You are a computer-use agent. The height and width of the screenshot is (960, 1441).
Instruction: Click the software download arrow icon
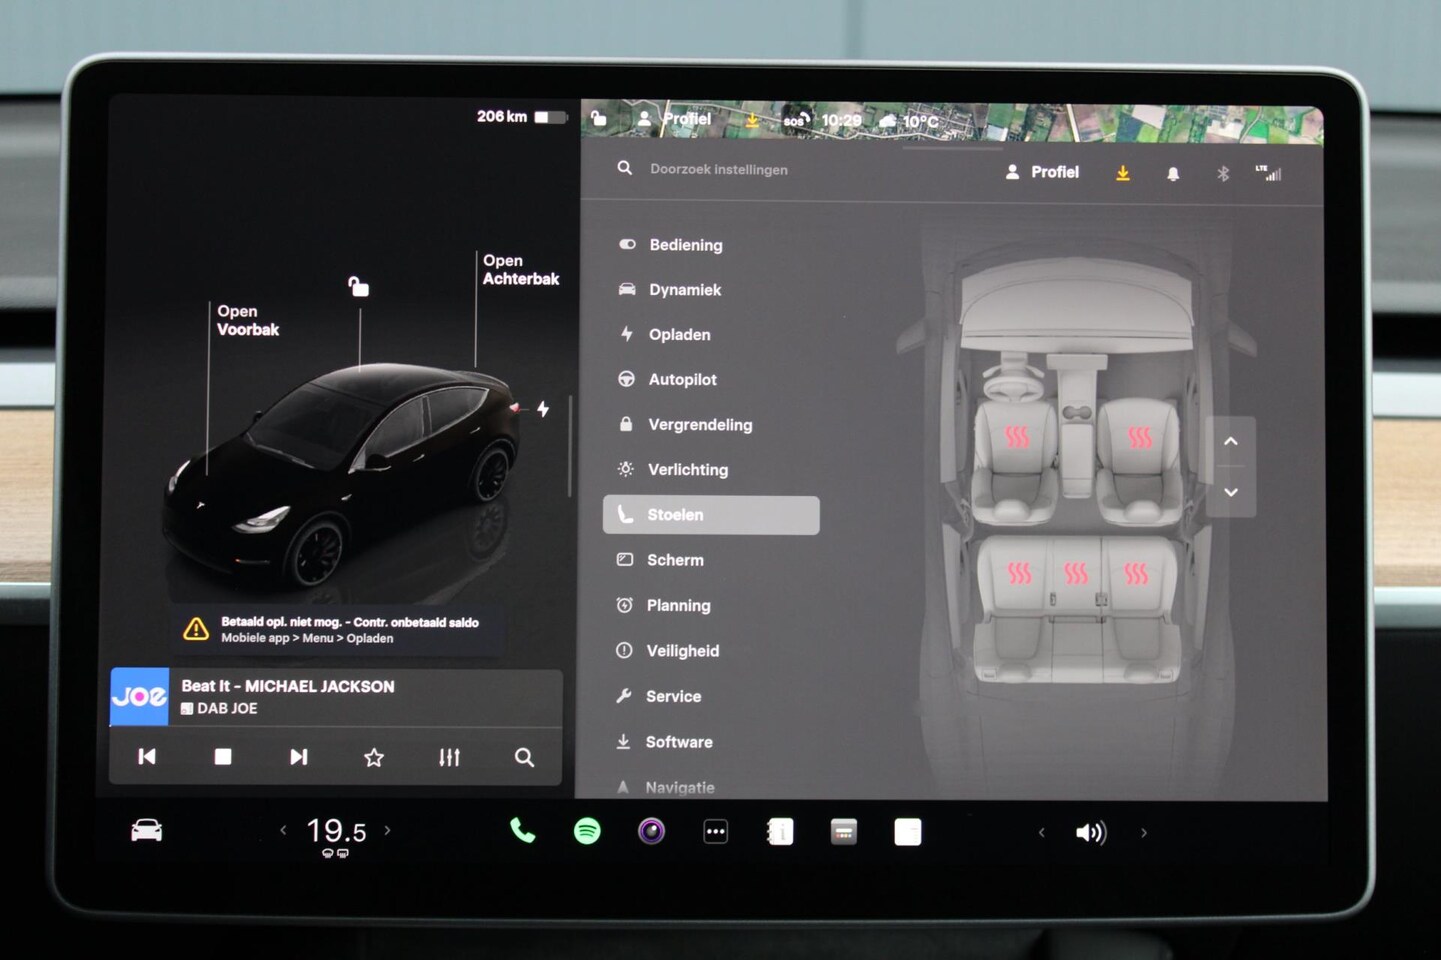pos(1123,173)
